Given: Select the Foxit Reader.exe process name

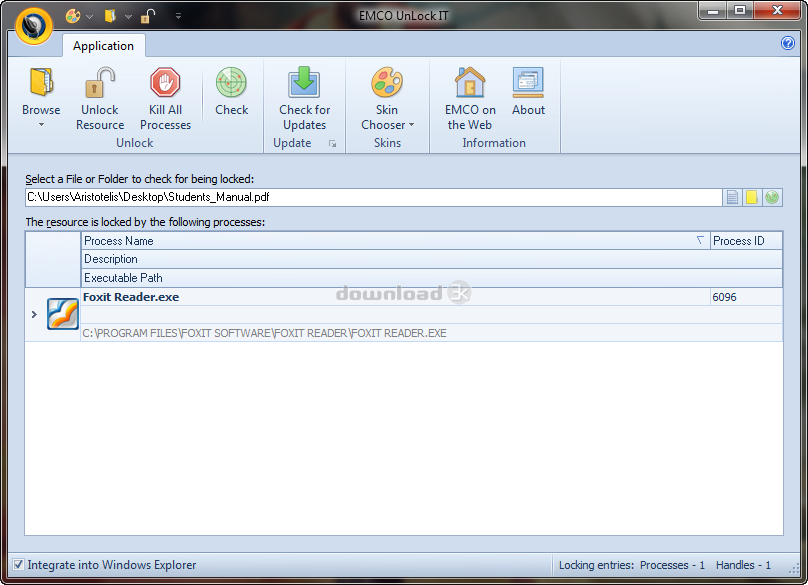Looking at the screenshot, I should click(x=131, y=297).
